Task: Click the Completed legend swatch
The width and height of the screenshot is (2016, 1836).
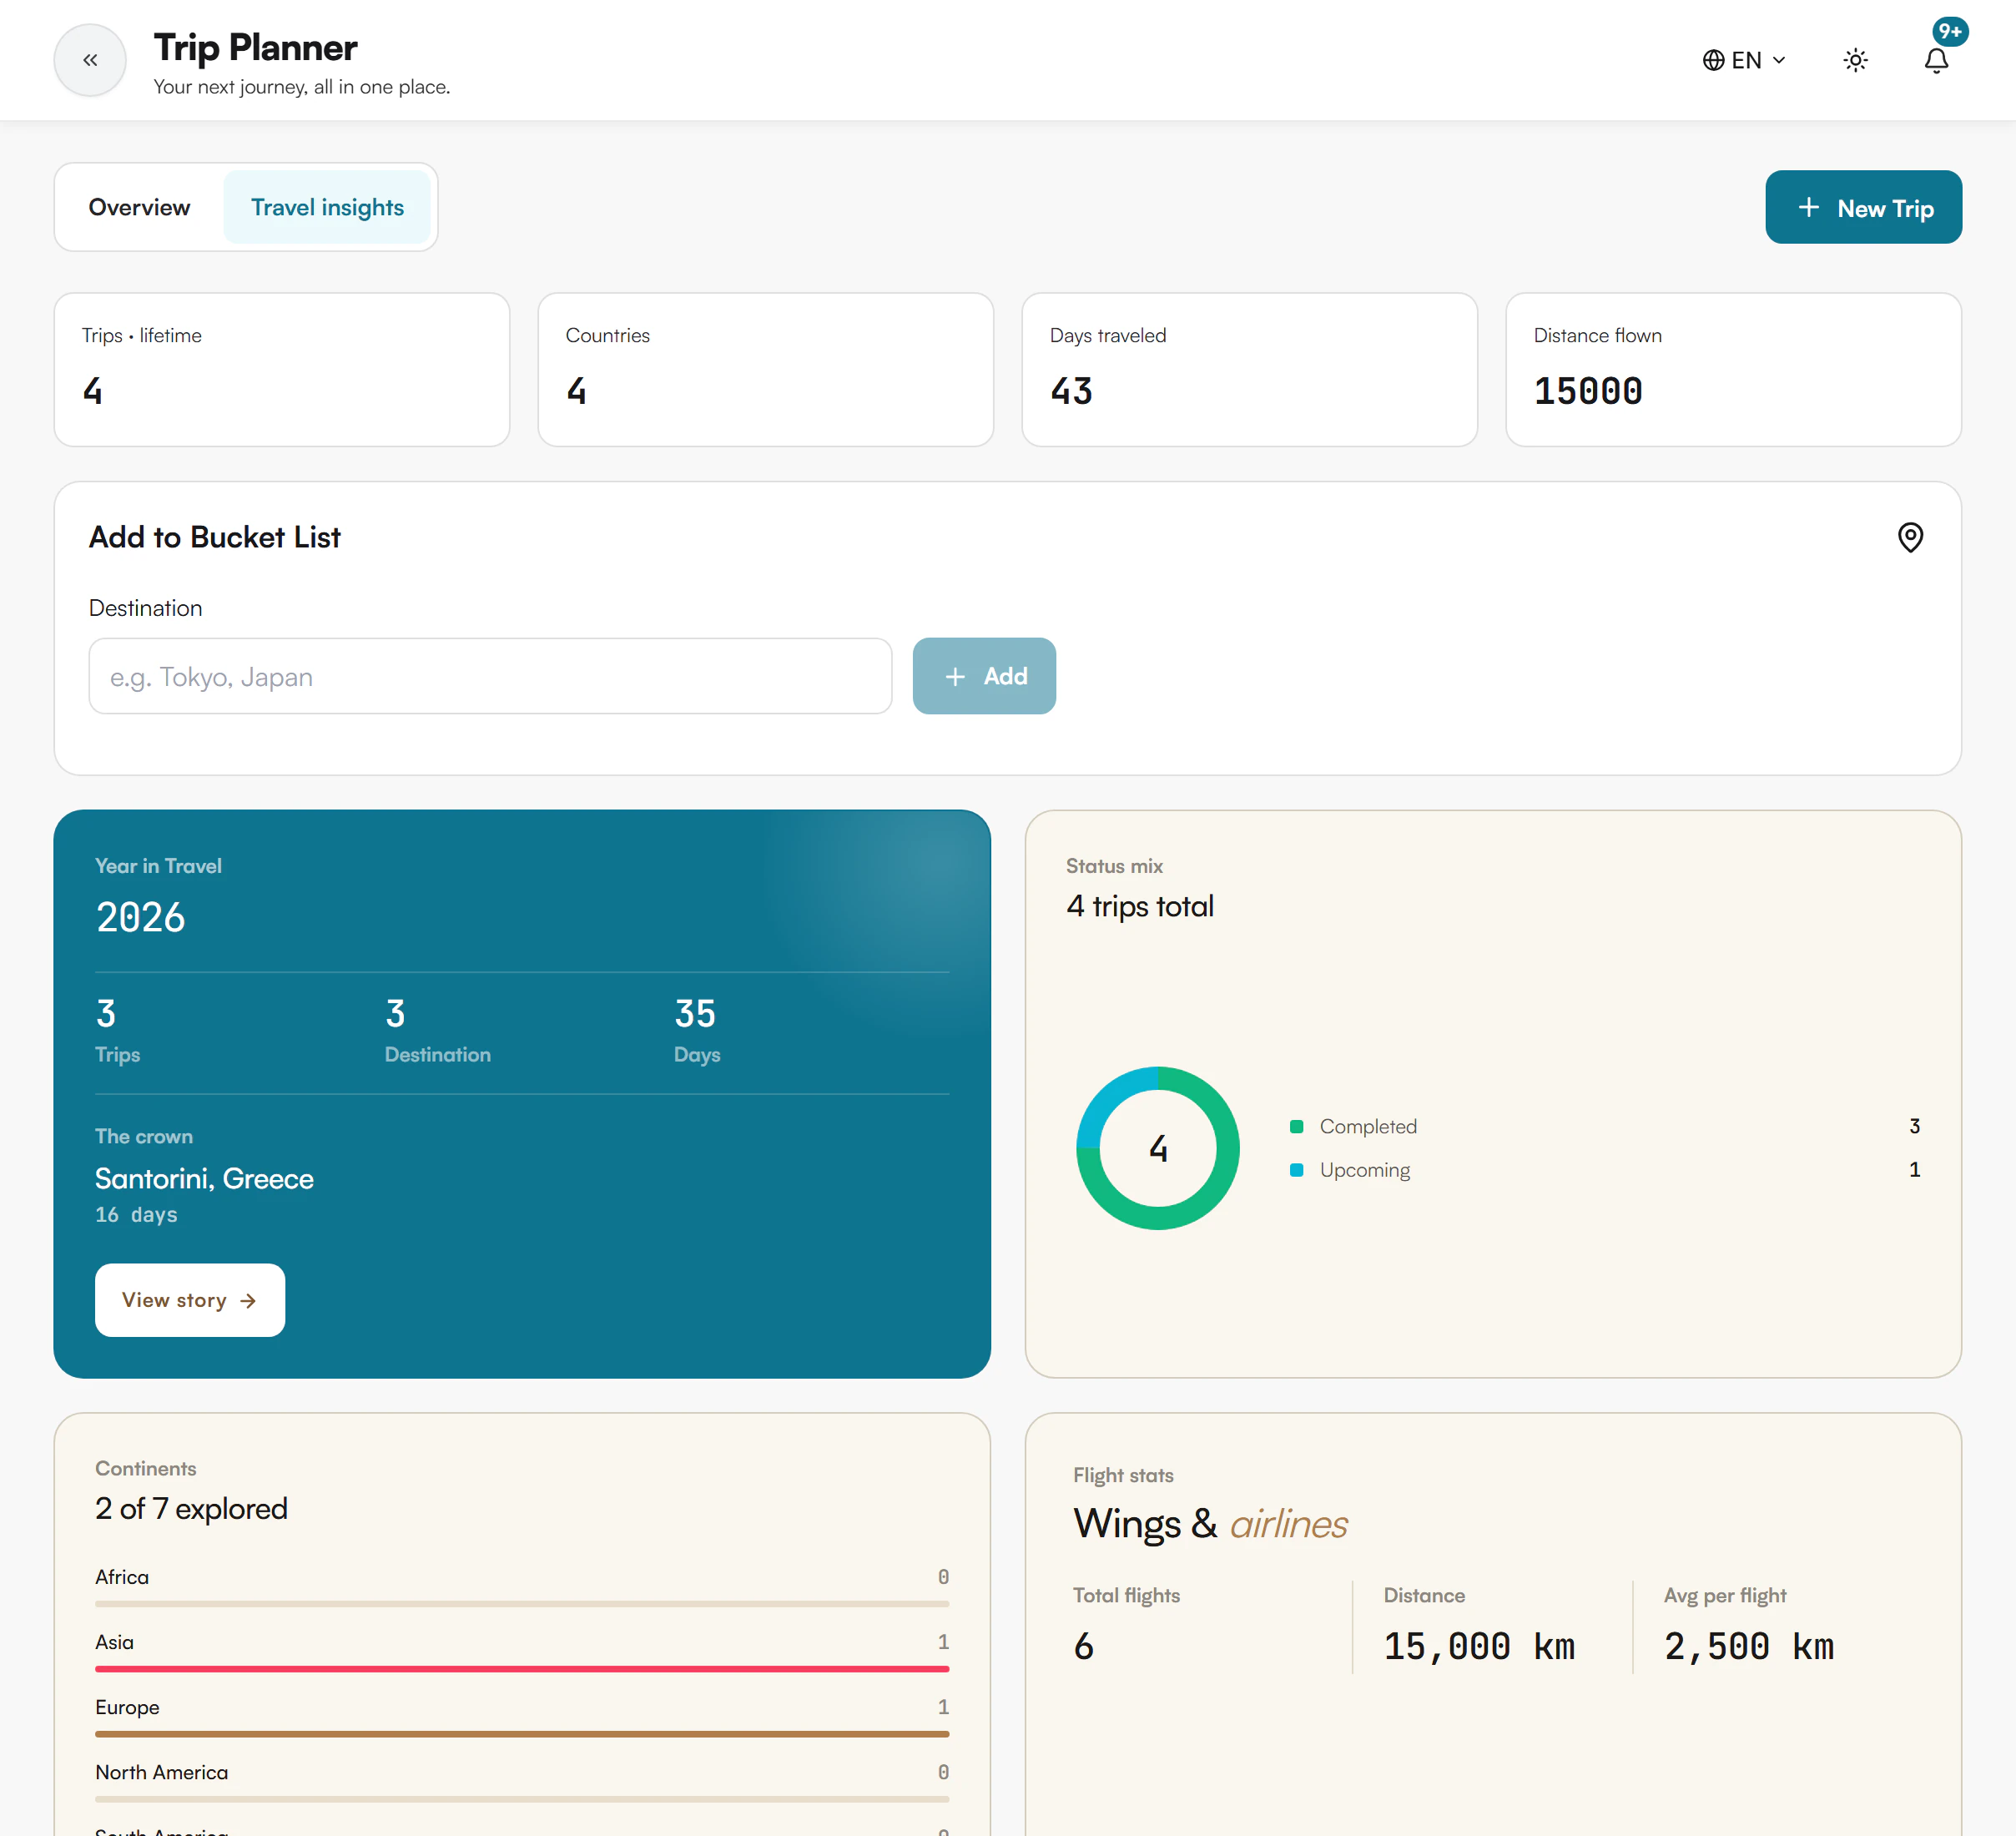Action: (1296, 1126)
